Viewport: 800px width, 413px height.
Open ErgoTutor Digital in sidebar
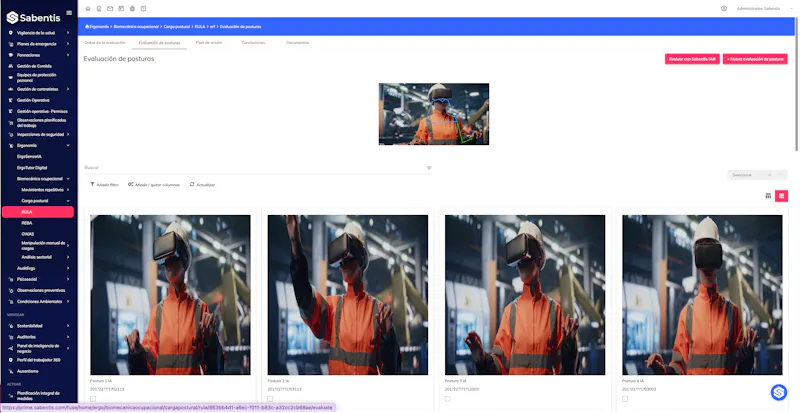32,167
